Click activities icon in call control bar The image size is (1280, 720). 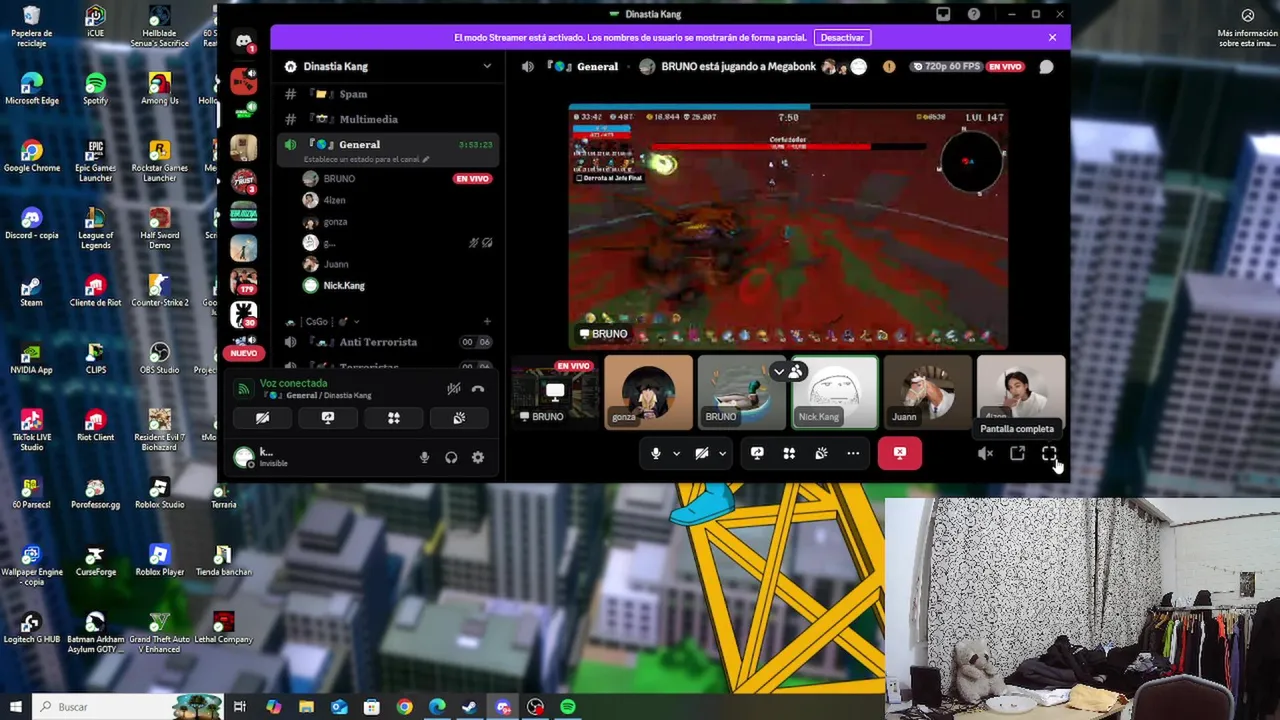[789, 453]
